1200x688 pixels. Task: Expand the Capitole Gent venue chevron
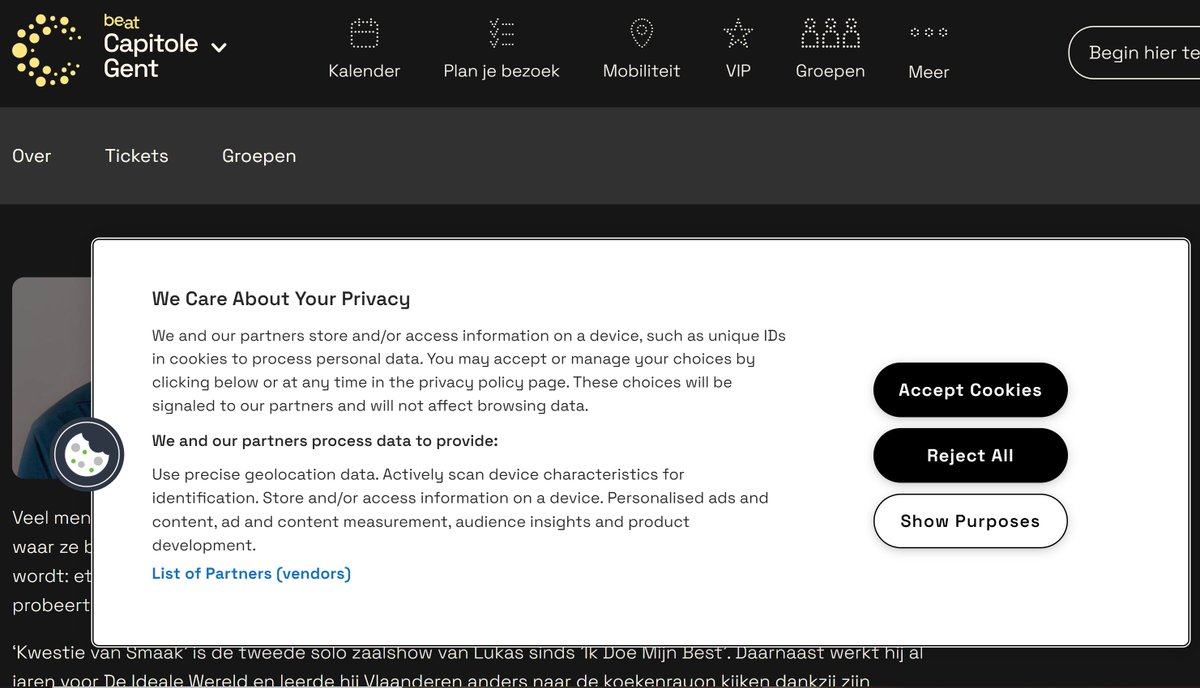click(x=219, y=47)
